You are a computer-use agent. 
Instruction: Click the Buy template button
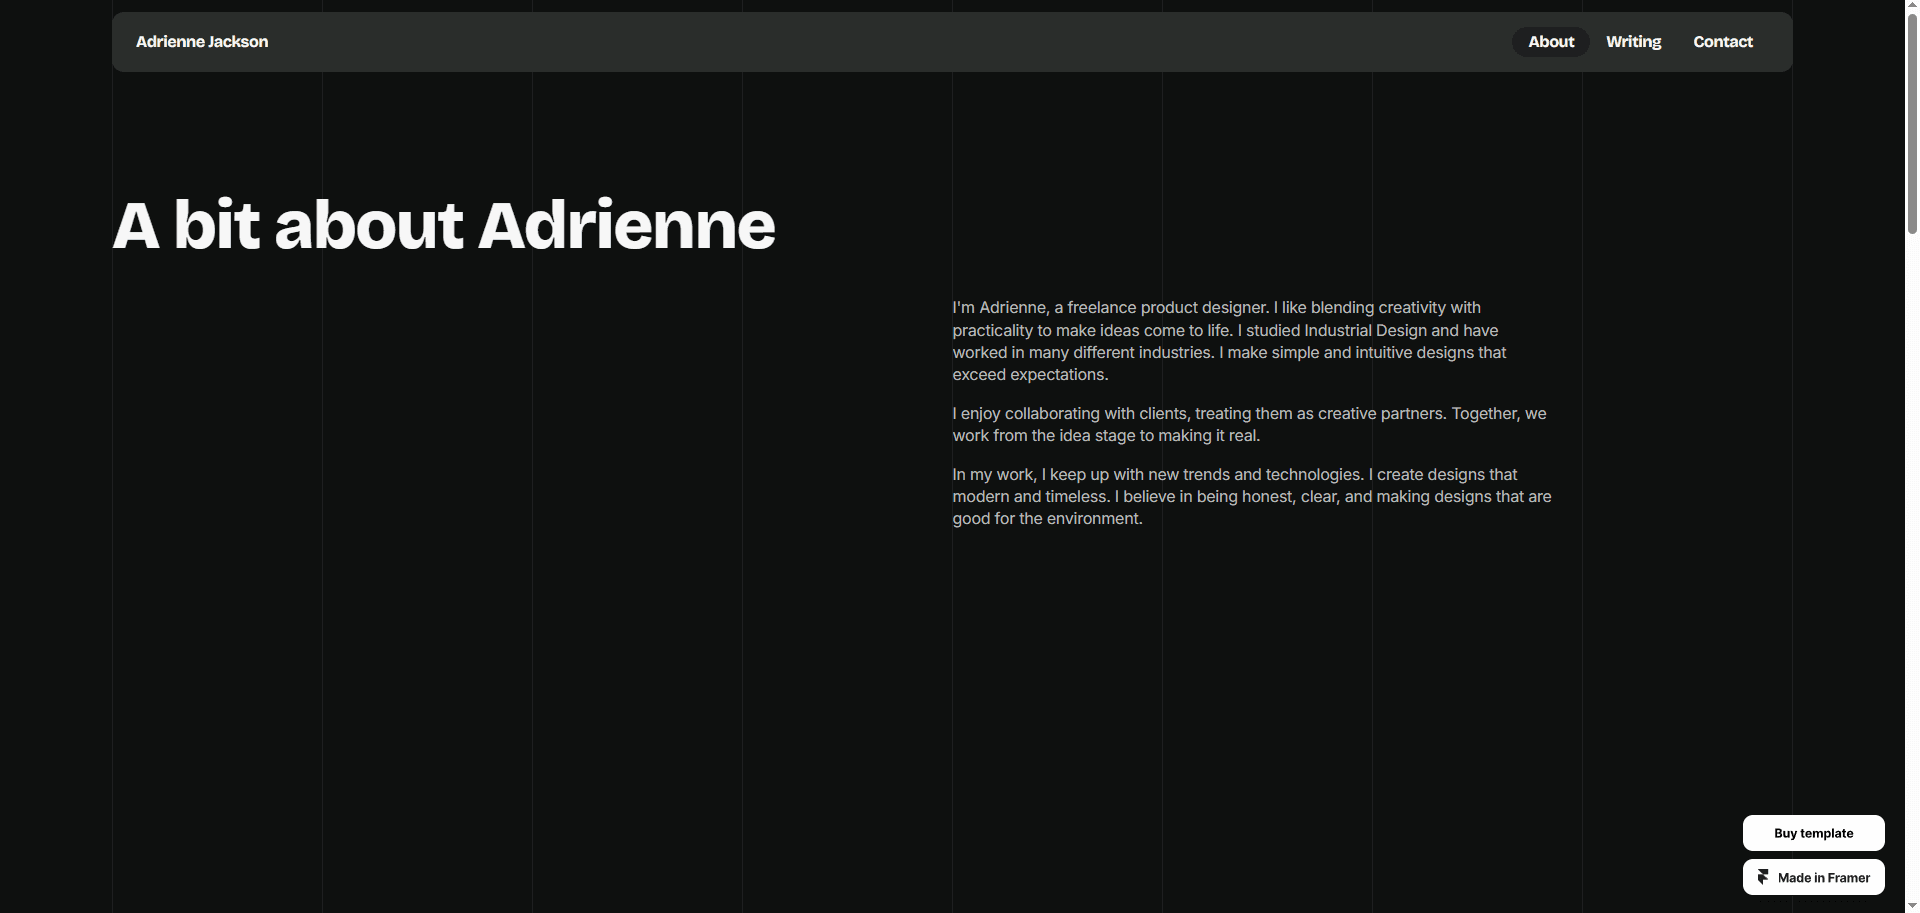[1813, 833]
